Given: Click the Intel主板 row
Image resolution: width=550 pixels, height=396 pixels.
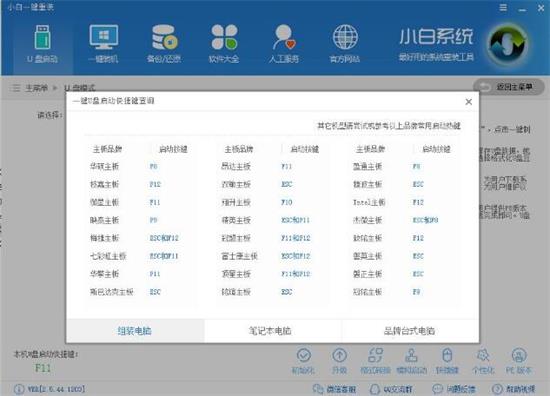Looking at the screenshot, I should tap(403, 202).
